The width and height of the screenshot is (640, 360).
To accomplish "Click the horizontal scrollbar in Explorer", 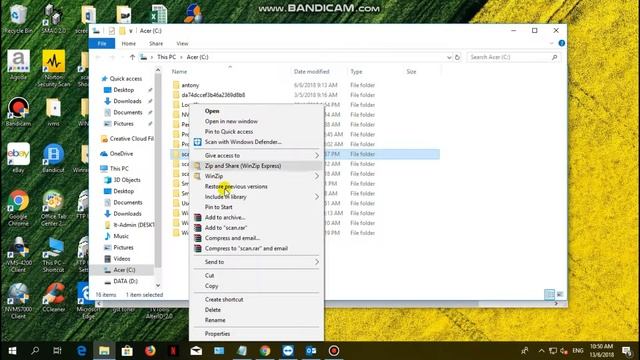I will pyautogui.click(x=327, y=304).
